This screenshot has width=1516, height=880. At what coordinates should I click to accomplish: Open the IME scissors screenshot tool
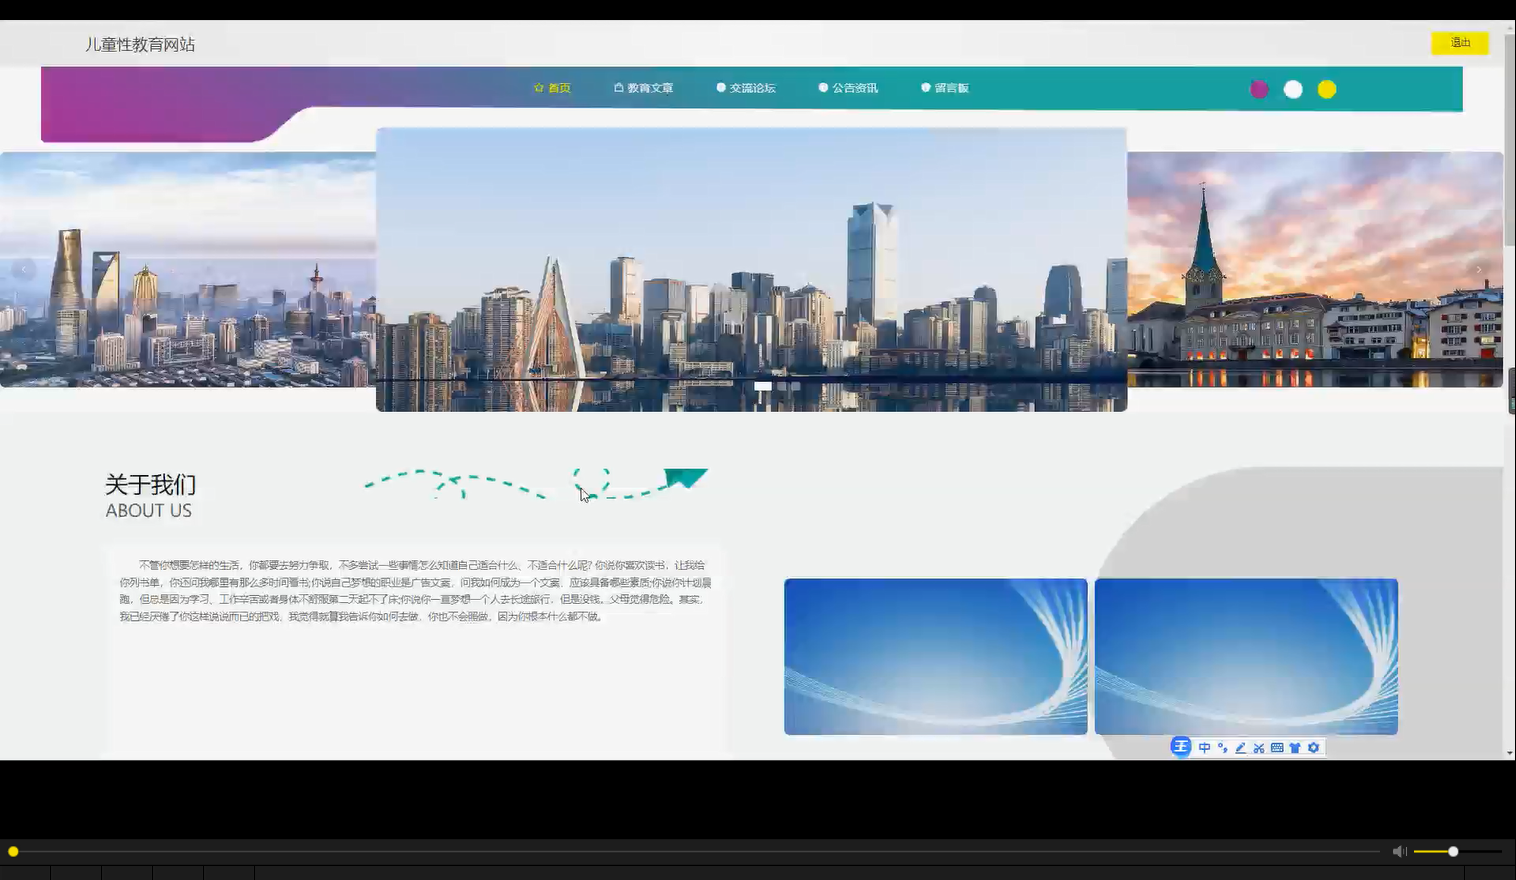1259,748
